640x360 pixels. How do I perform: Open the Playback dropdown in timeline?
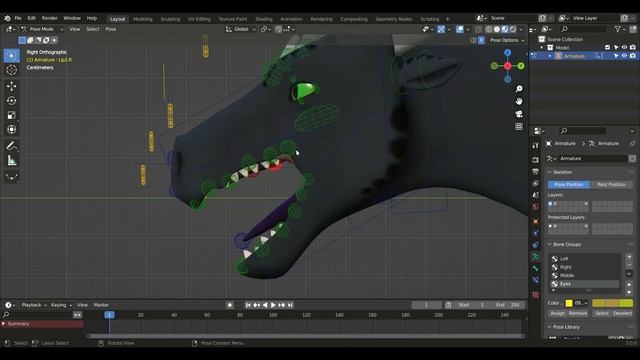[x=33, y=305]
